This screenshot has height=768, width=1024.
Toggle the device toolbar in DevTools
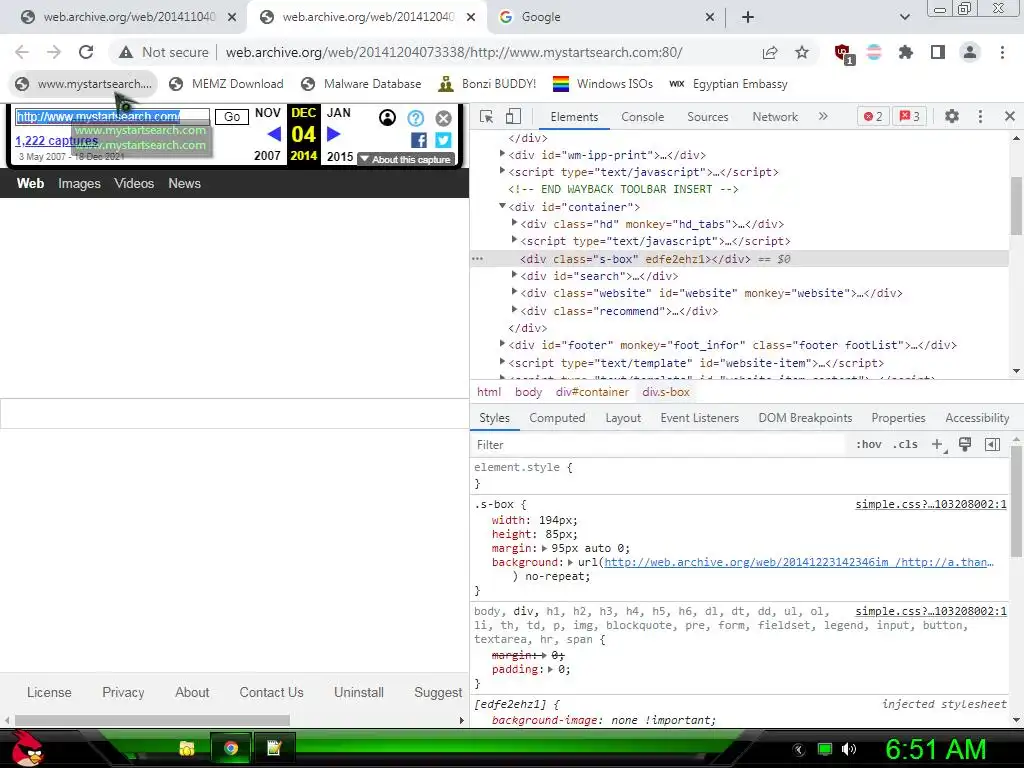pos(513,116)
